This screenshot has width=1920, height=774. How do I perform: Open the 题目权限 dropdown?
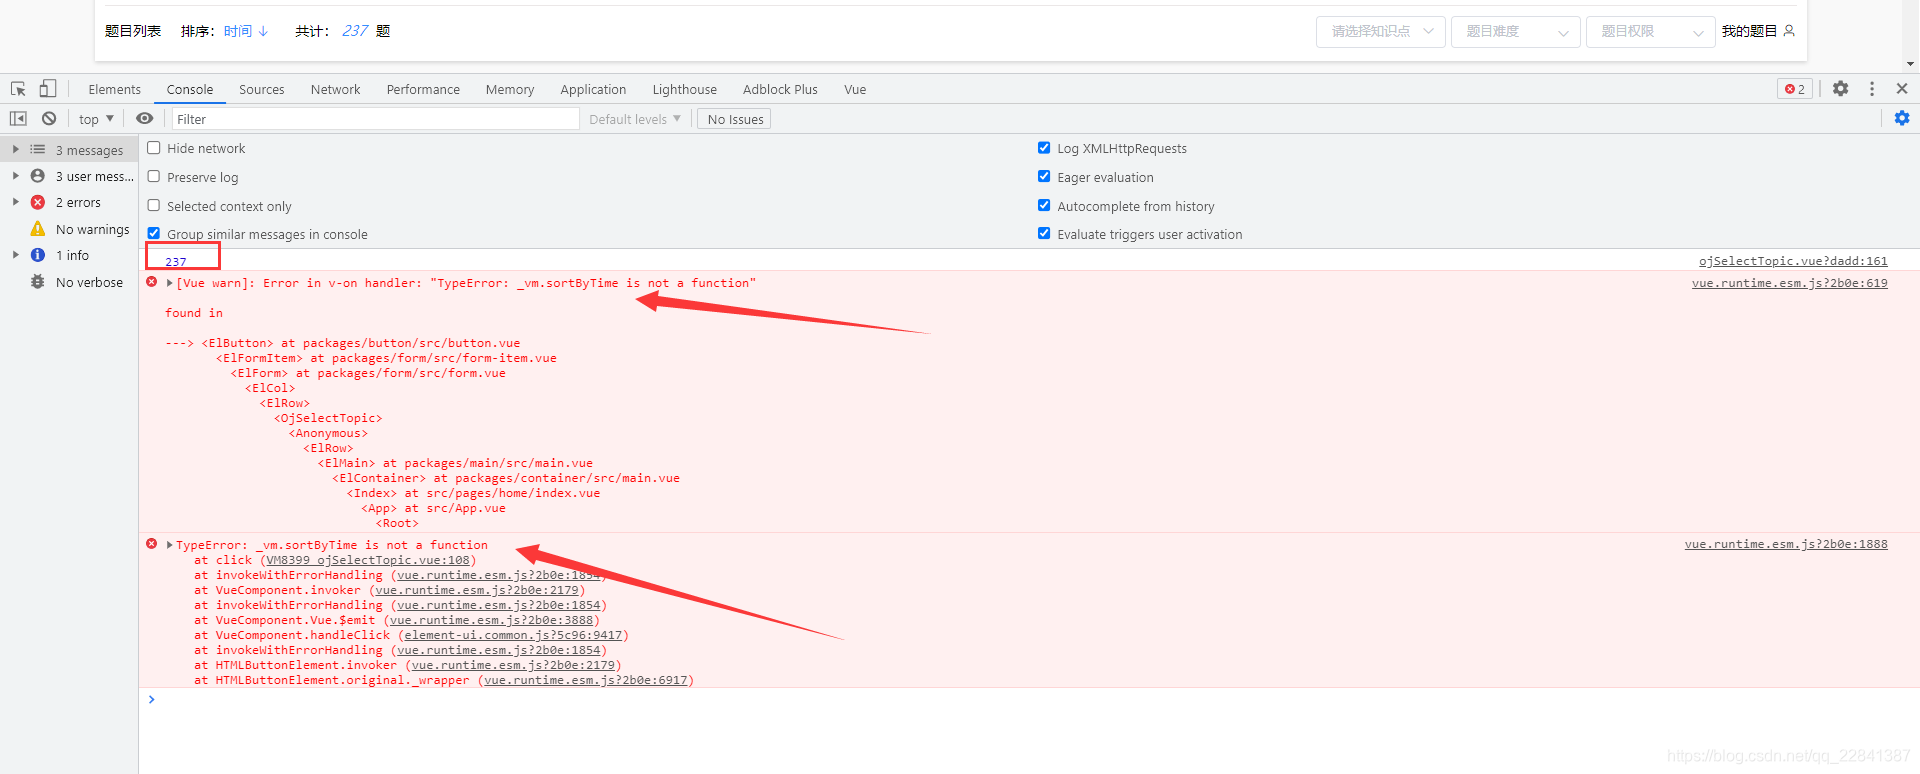pyautogui.click(x=1651, y=31)
